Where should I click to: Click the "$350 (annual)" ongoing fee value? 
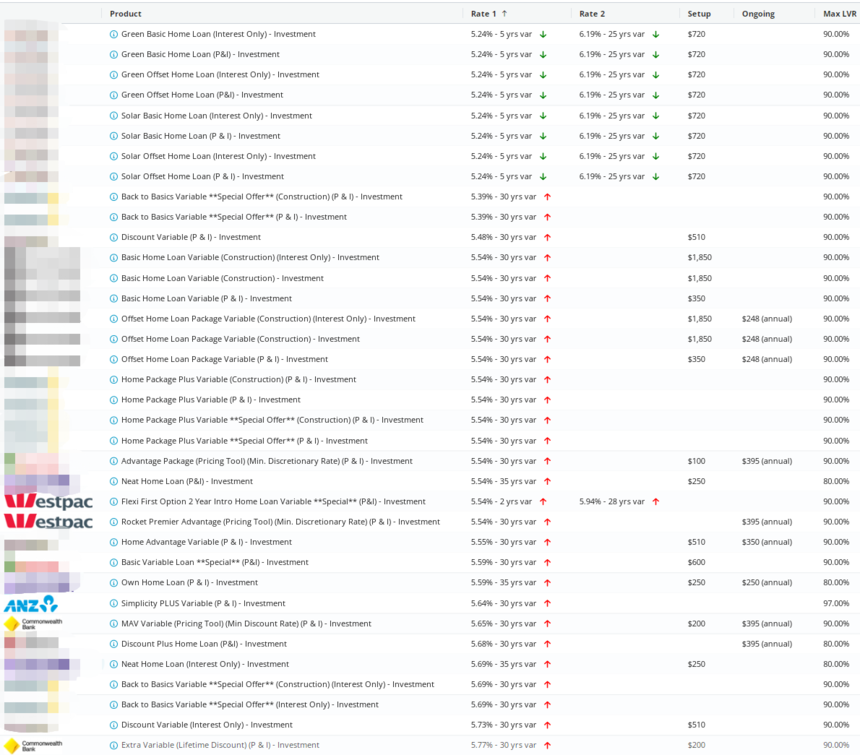tap(767, 542)
